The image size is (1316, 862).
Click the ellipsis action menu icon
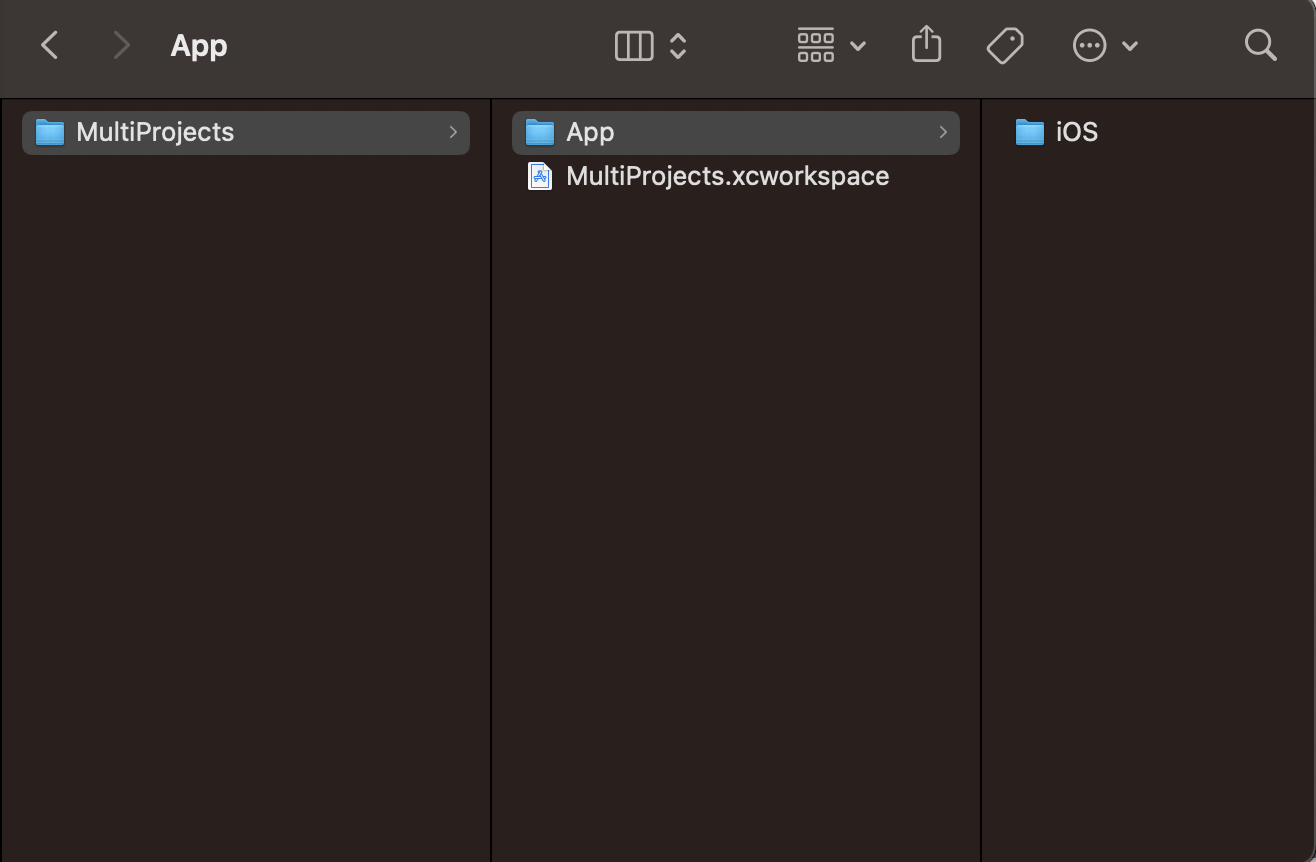tap(1089, 46)
